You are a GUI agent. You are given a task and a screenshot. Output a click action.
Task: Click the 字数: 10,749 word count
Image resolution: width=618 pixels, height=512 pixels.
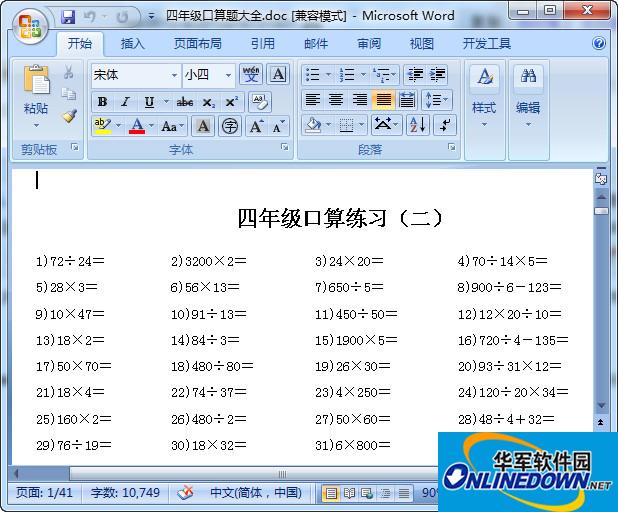click(125, 493)
